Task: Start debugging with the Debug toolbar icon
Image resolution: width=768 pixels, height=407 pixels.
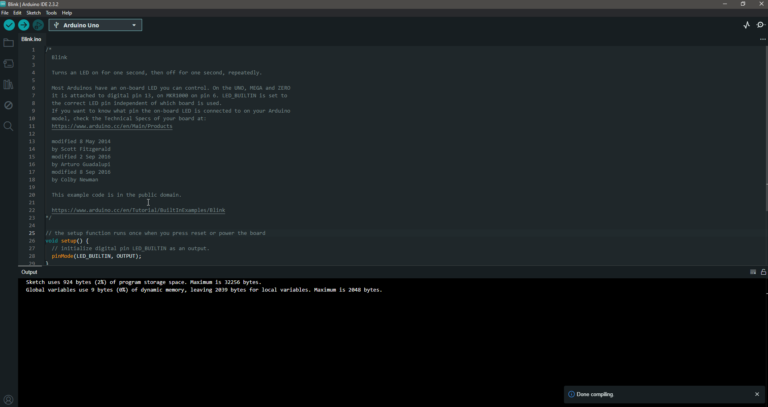Action: coord(38,25)
